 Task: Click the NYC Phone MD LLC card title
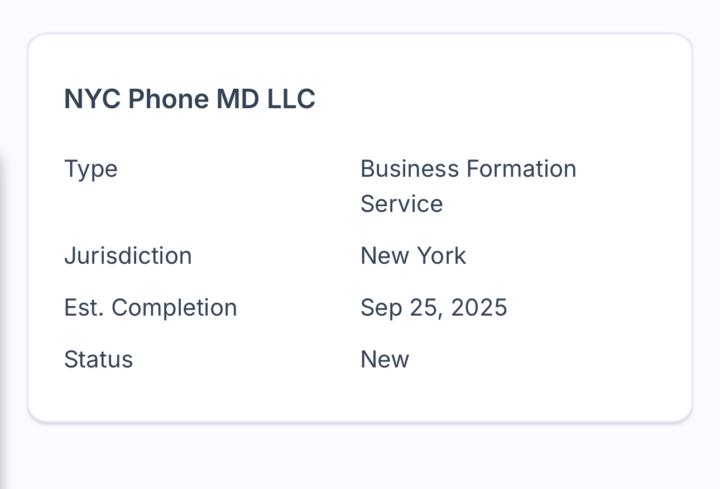tap(189, 99)
